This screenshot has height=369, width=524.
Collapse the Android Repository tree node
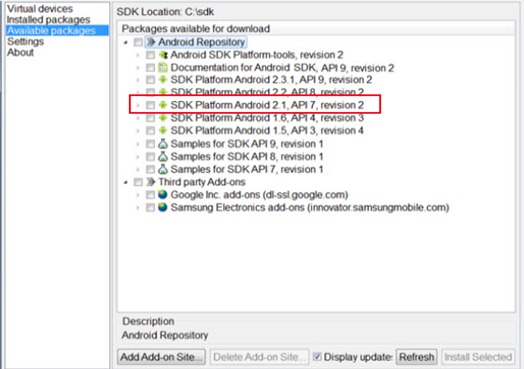pos(126,42)
